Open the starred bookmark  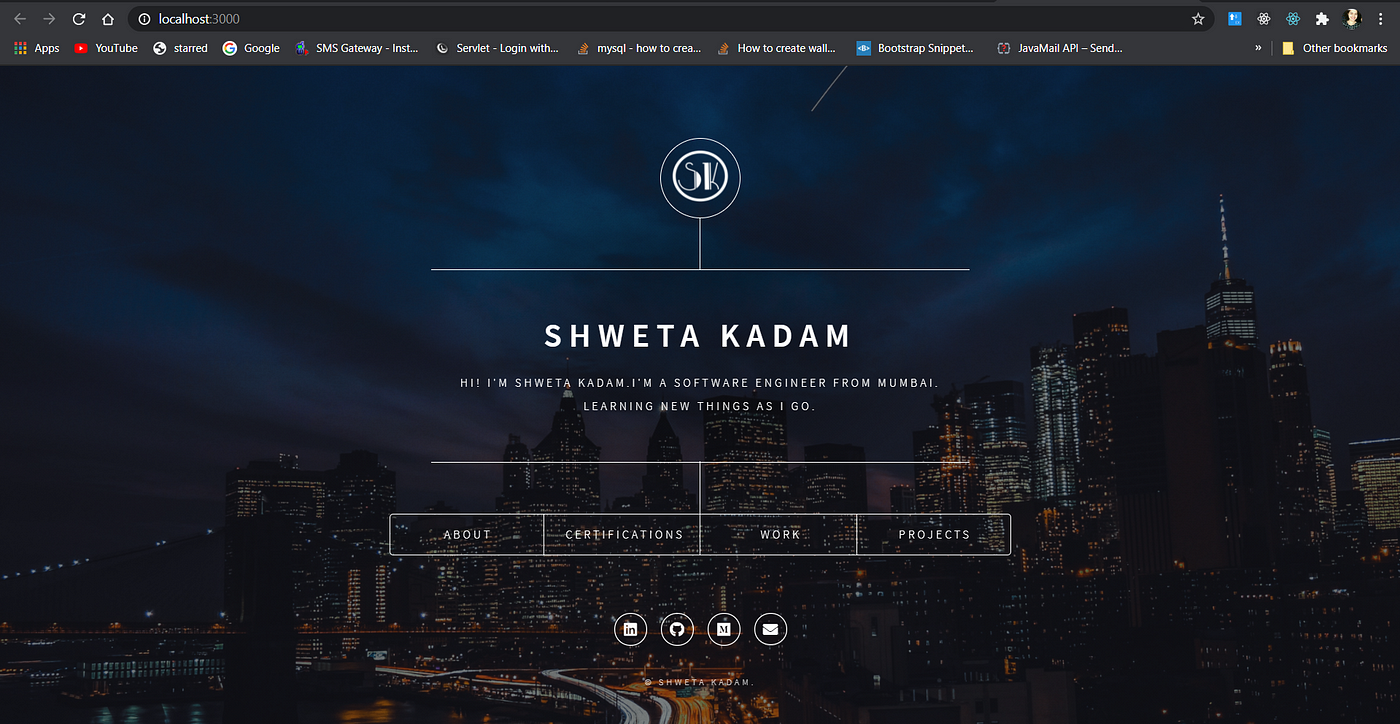(180, 48)
